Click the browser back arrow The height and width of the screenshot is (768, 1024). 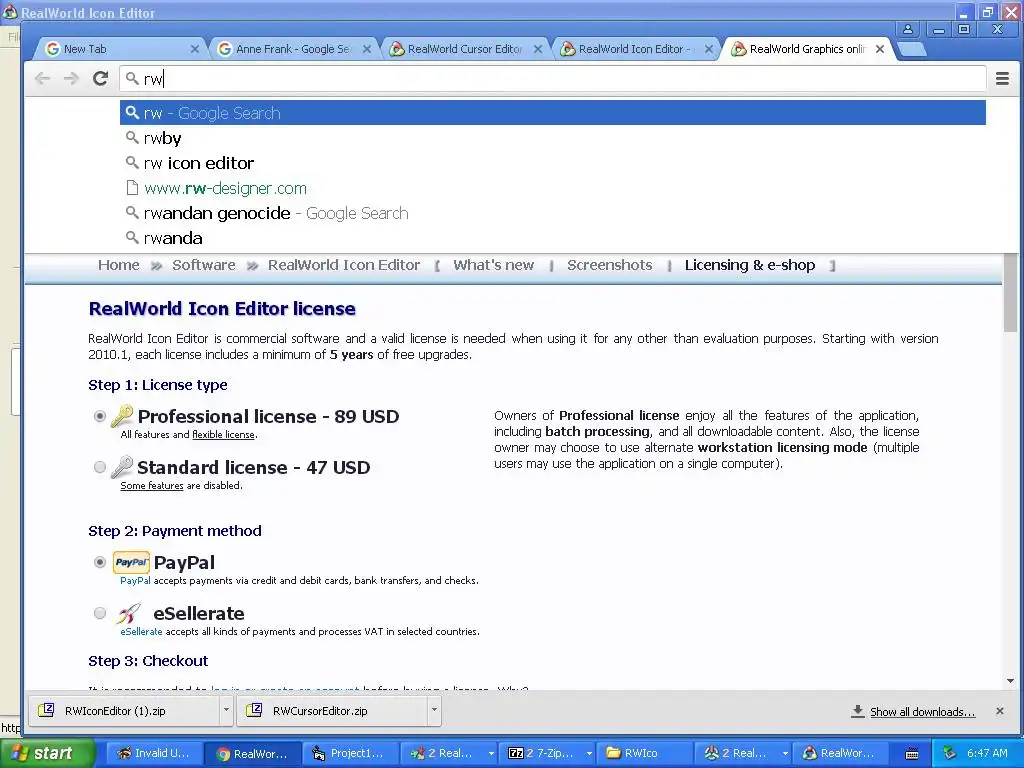coord(42,79)
